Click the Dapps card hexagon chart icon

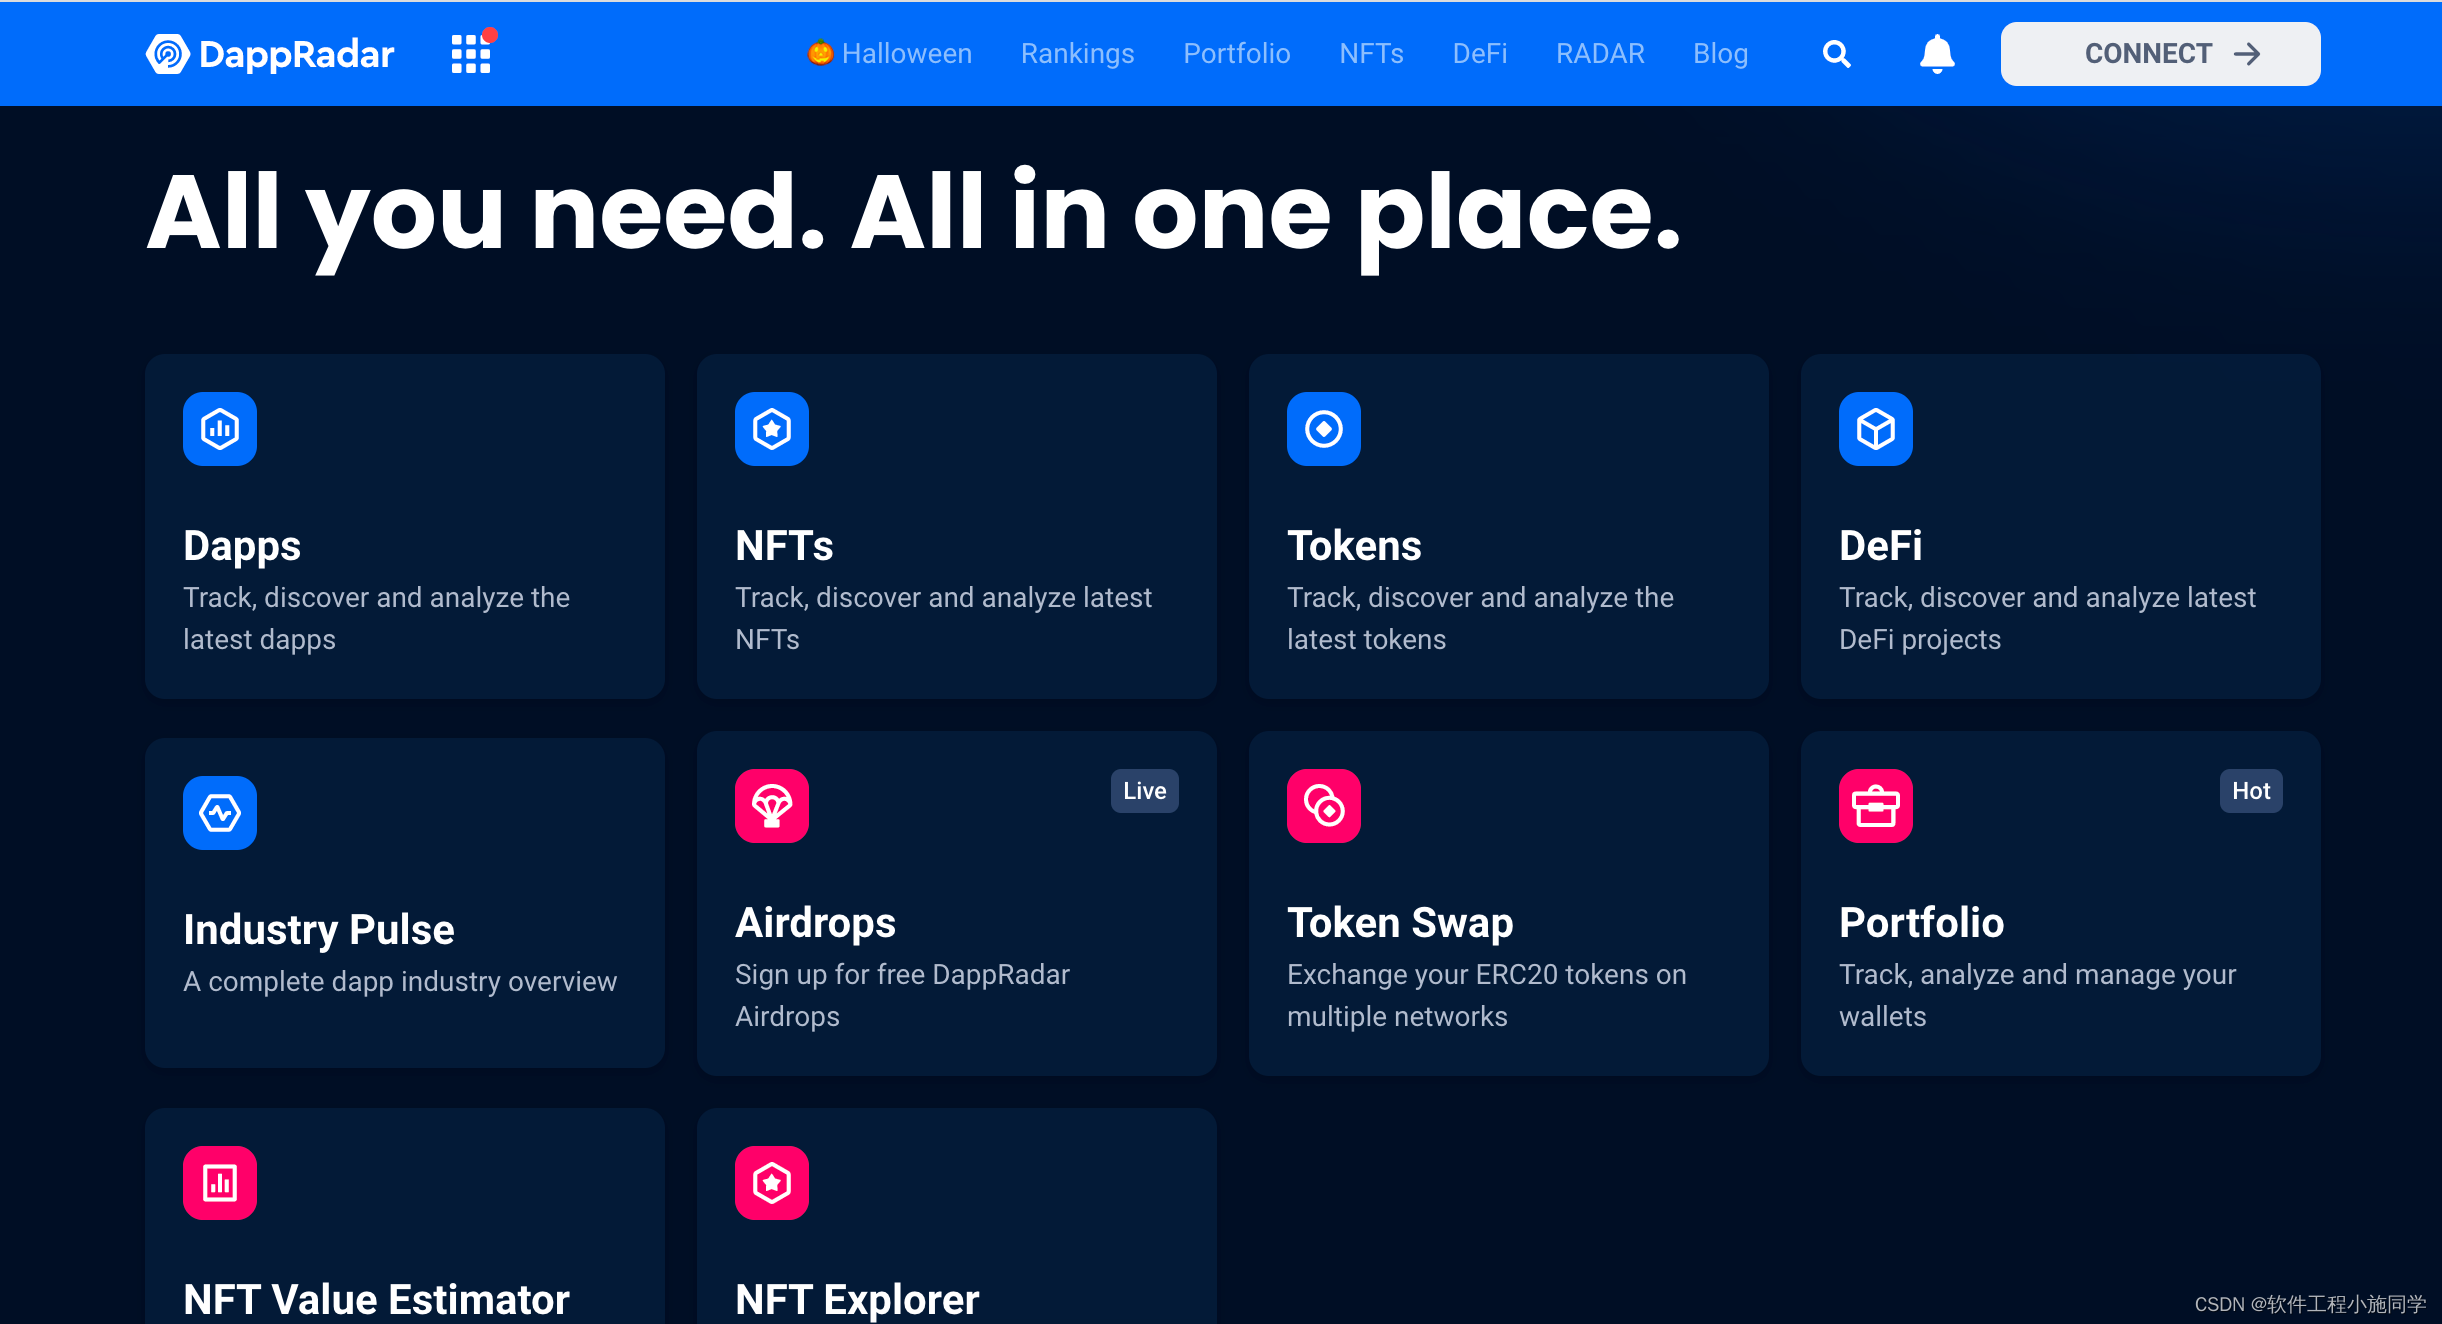coord(220,429)
